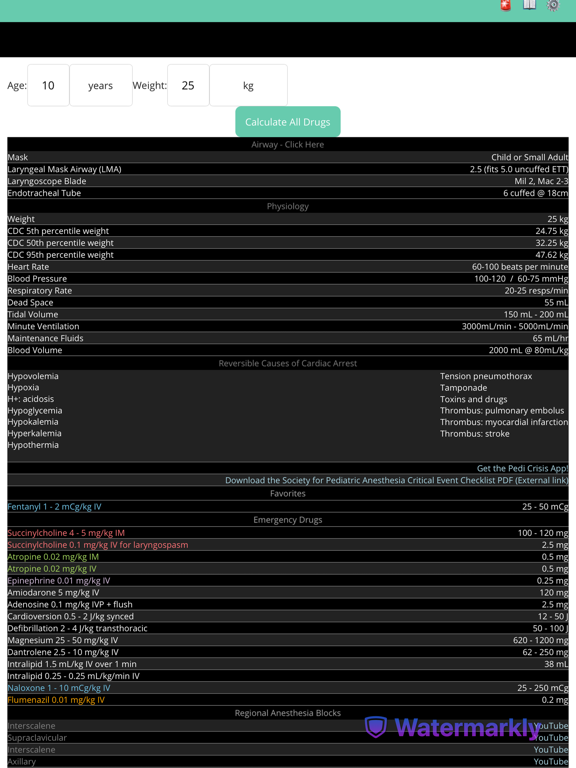Screen dimensions: 576x768
Task: Toggle the Reversible Causes of Cardiac Arrest header
Action: pyautogui.click(x=288, y=363)
